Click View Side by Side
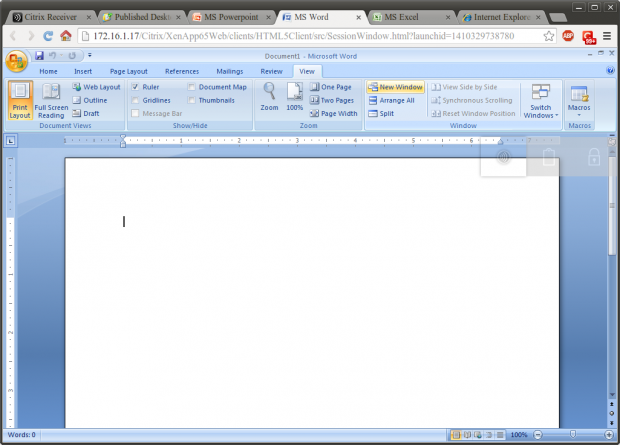Screen dimensions: 620x445 (464, 87)
